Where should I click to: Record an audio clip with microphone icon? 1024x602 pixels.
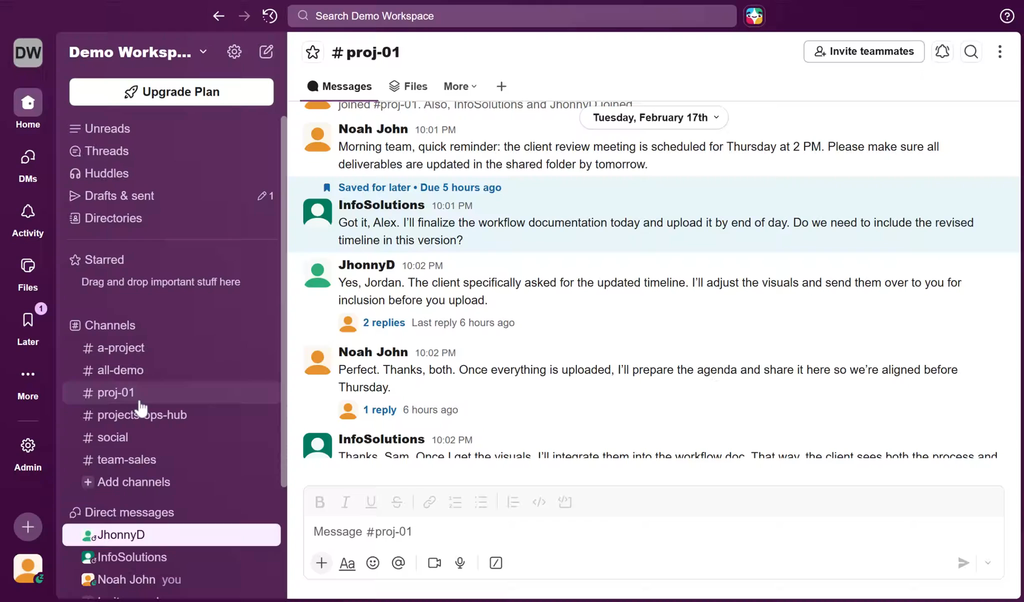pos(460,563)
